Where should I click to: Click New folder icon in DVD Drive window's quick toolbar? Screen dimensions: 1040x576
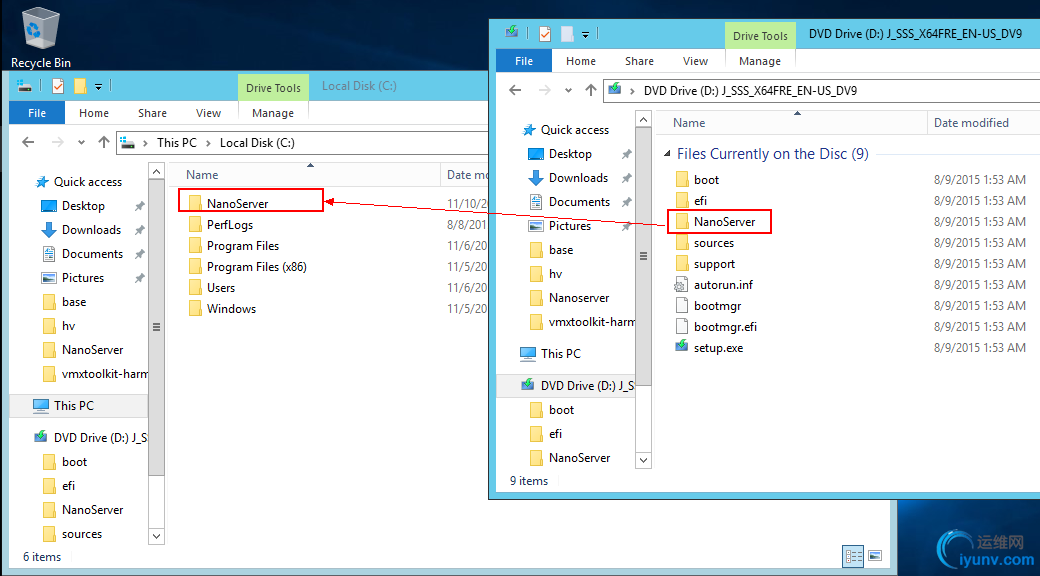pos(567,34)
